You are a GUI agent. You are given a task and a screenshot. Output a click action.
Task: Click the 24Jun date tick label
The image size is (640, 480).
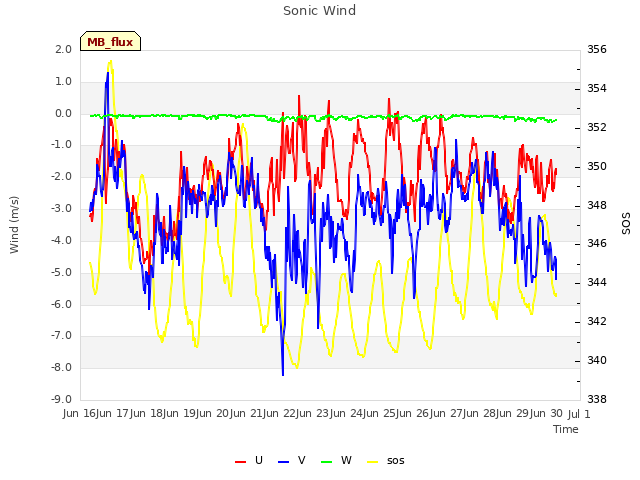pyautogui.click(x=364, y=413)
